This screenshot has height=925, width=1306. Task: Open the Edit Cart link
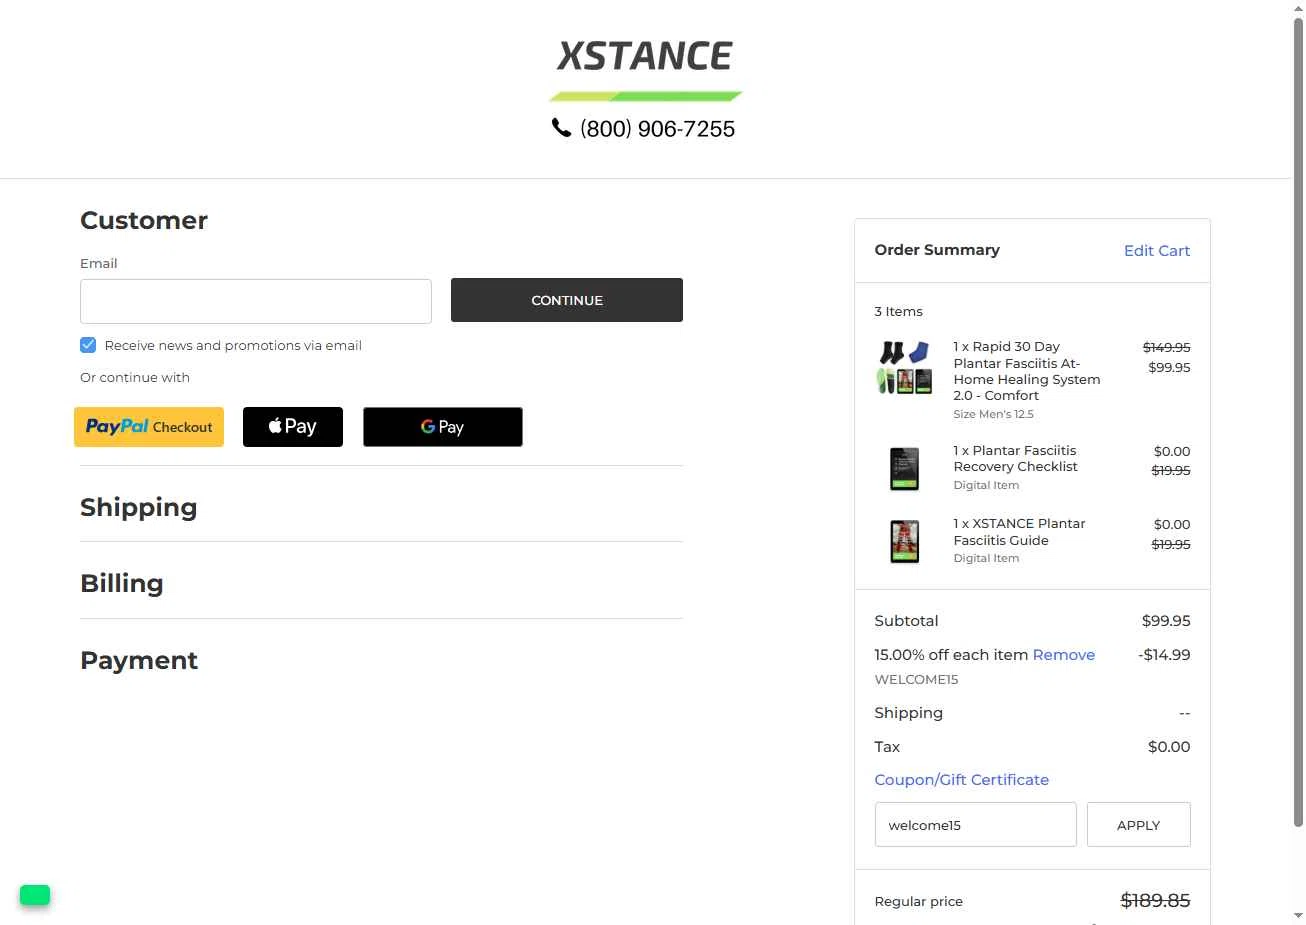tap(1157, 251)
